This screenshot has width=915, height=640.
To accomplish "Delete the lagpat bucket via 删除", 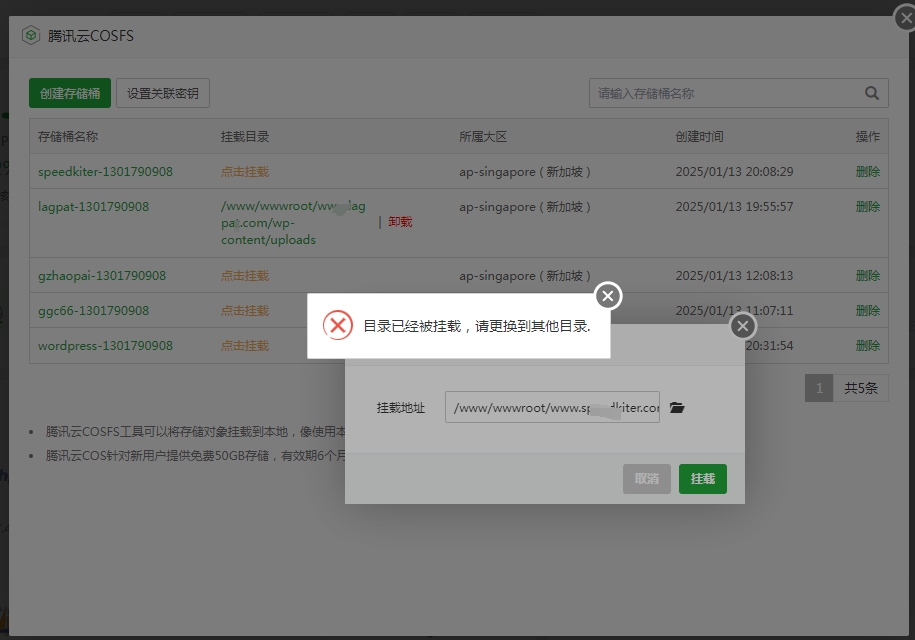I will click(868, 207).
